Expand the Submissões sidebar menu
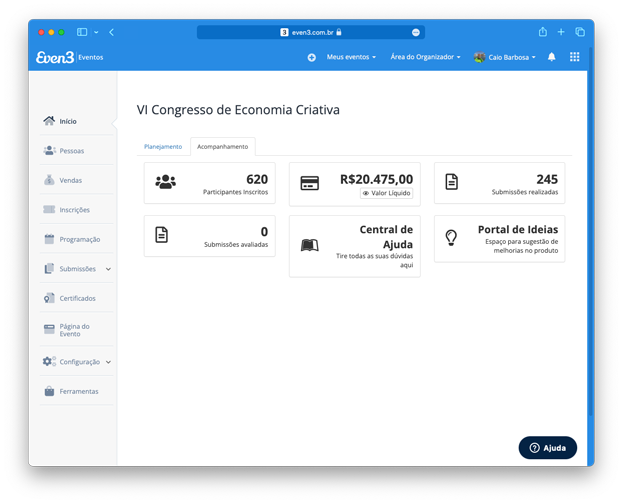The image size is (622, 503). 108,269
